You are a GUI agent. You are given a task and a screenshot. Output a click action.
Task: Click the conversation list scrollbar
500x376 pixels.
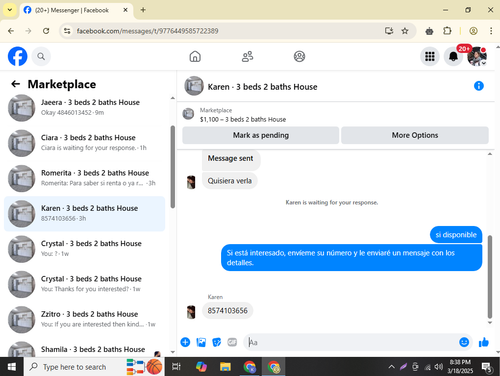tap(173, 167)
